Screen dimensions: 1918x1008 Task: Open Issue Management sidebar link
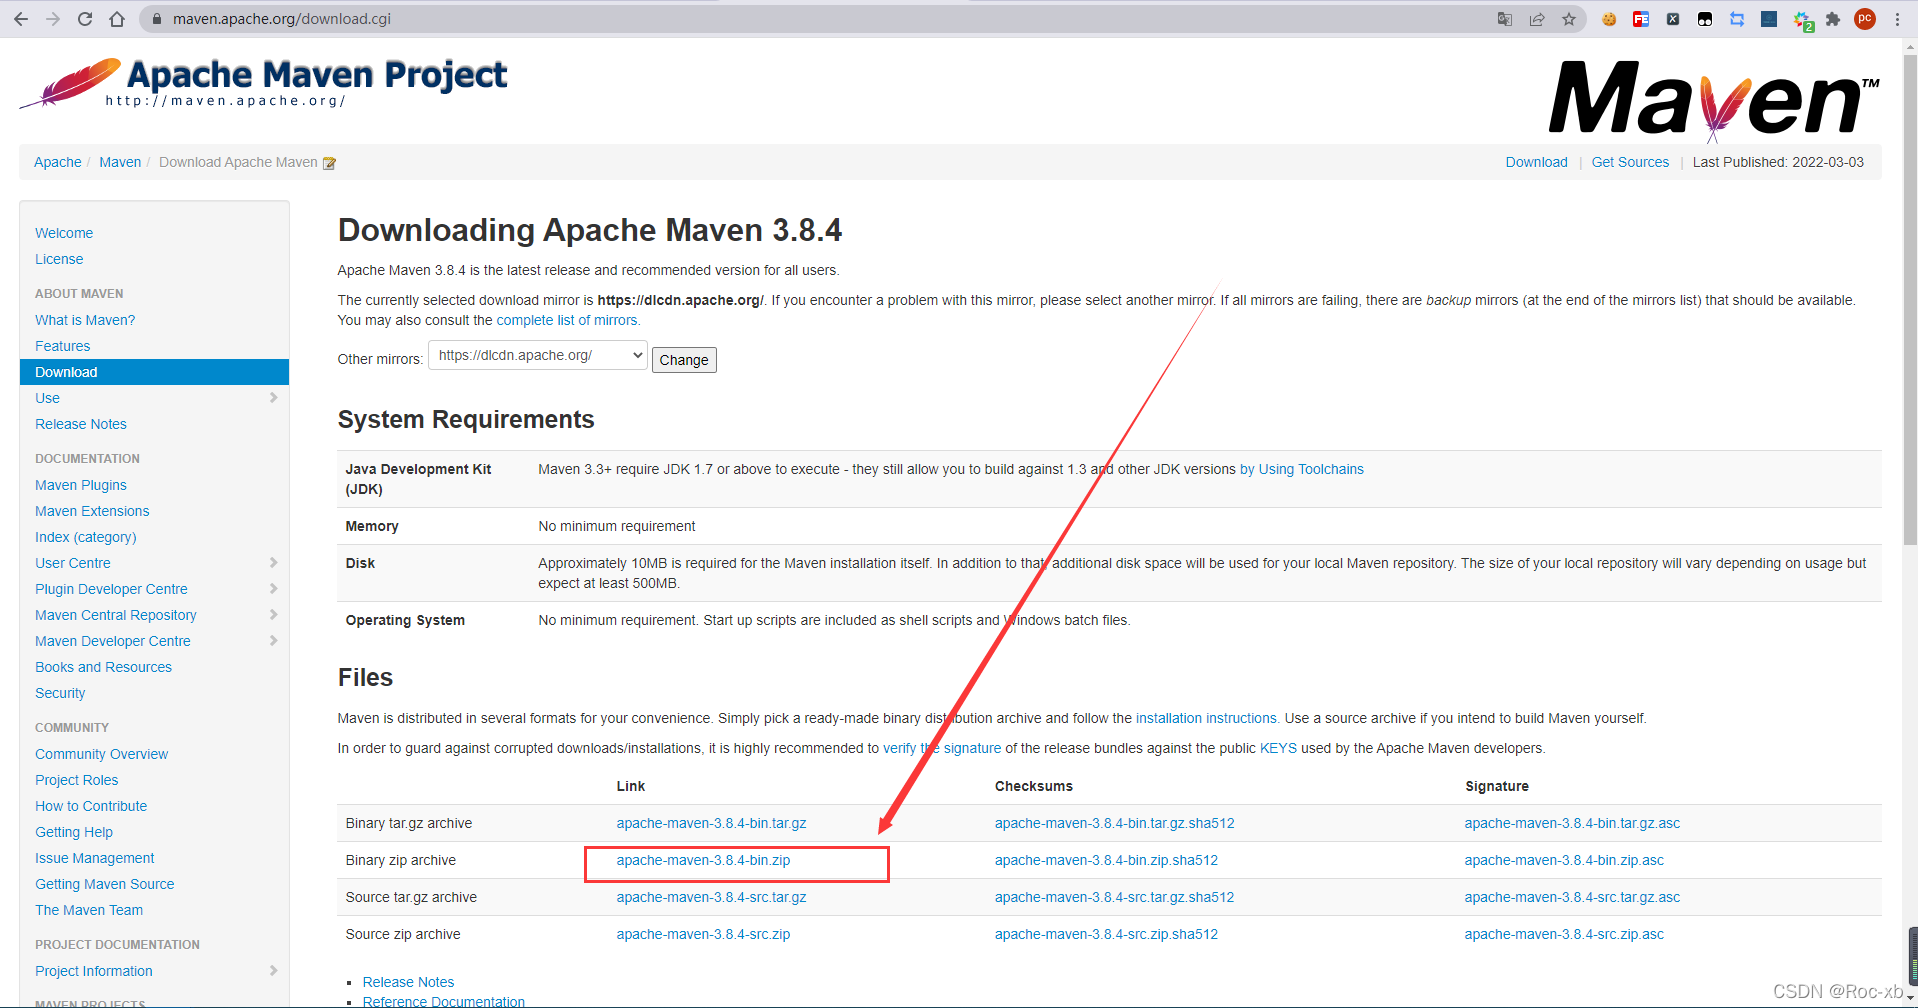(x=95, y=858)
